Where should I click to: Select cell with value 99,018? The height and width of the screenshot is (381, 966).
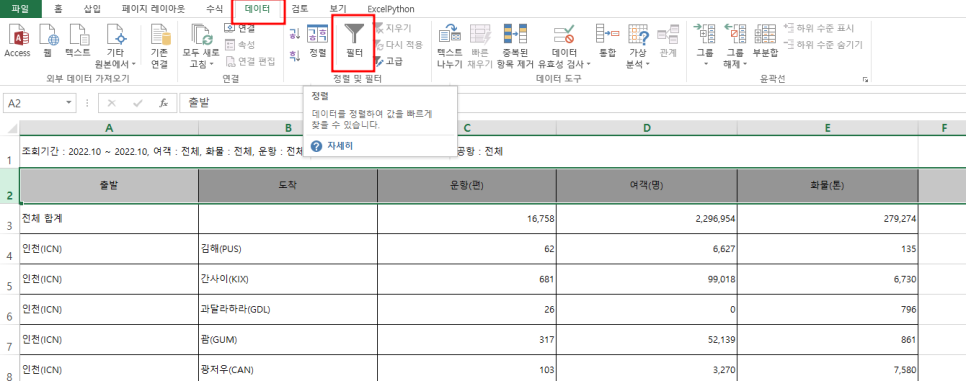coord(647,279)
